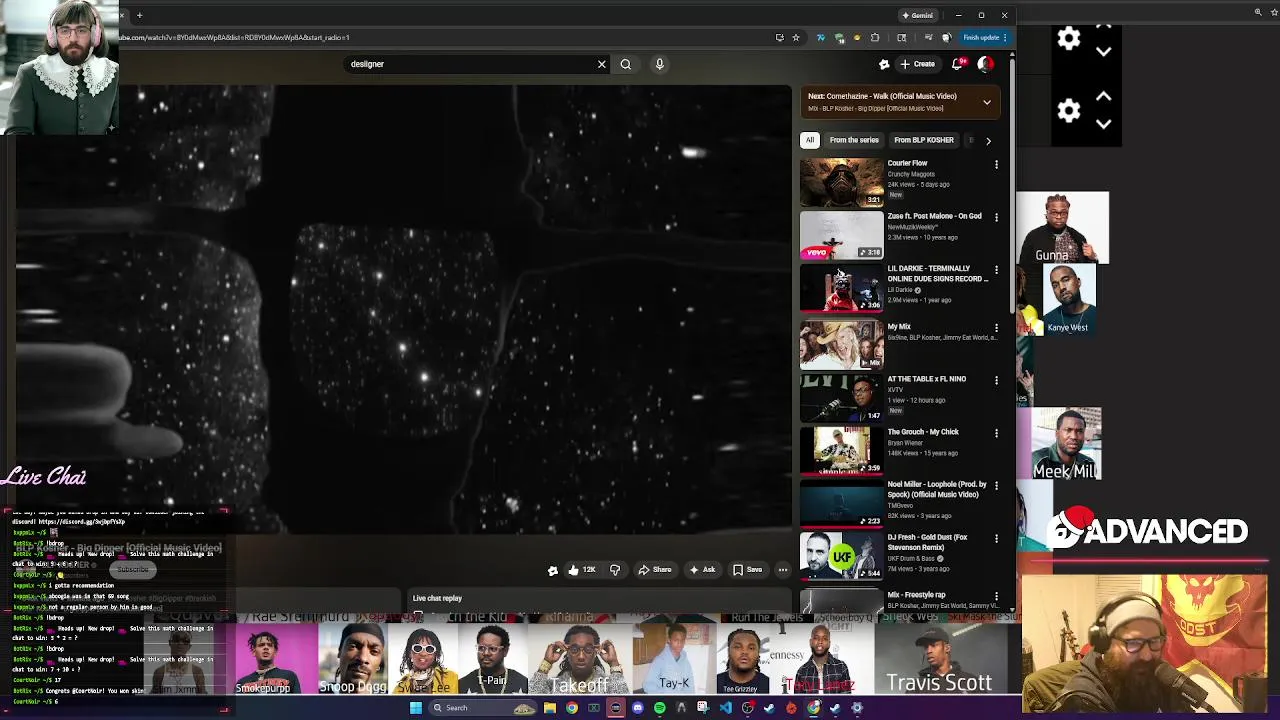Open the options menu for 'DJ Fresh - Gold Dust'
The image size is (1280, 720).
click(996, 539)
